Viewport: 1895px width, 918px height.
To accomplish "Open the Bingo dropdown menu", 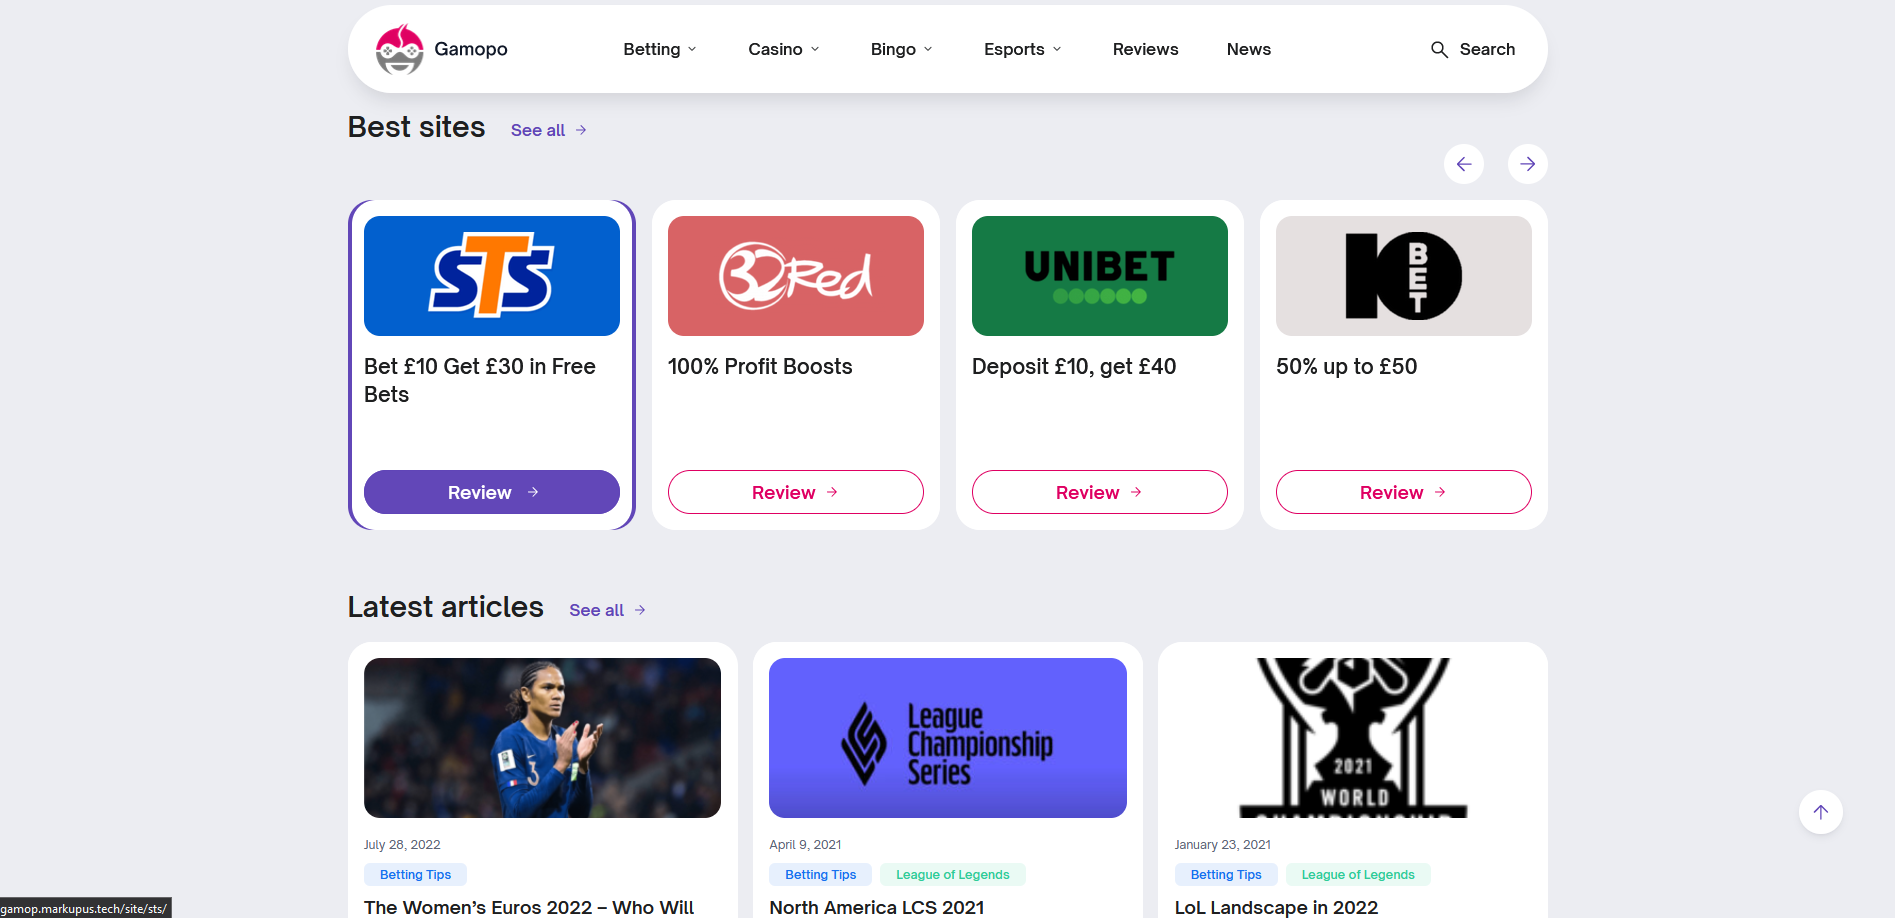I will tap(902, 49).
